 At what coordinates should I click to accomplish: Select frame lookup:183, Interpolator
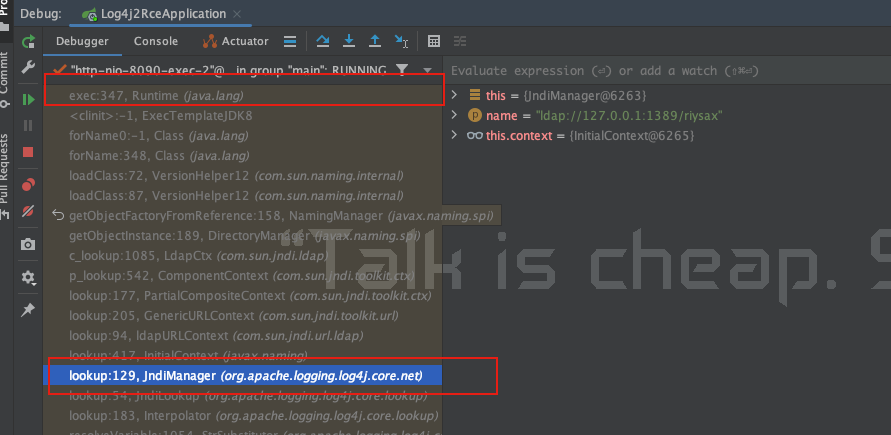(243, 416)
